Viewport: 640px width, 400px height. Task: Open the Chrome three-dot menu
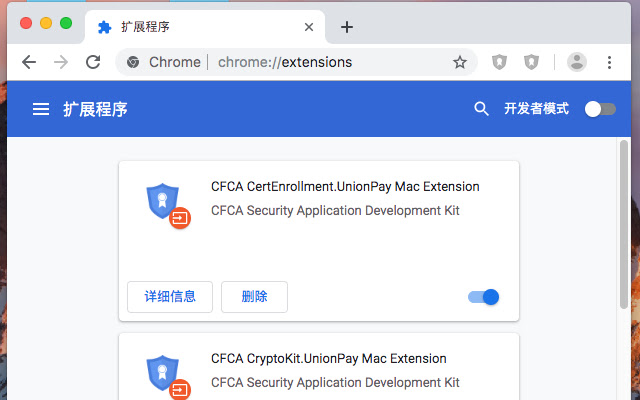click(x=610, y=62)
